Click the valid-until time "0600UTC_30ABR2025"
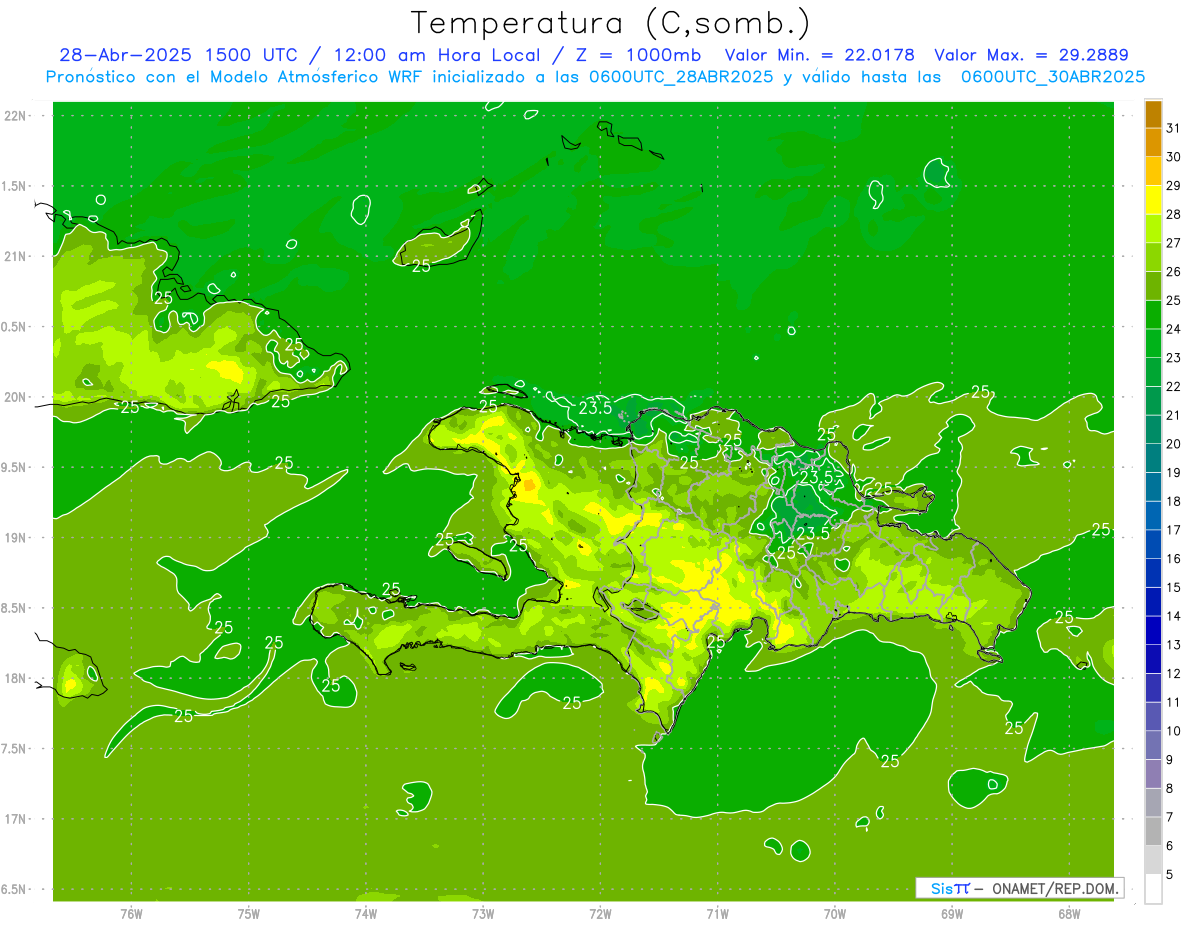Viewport: 1200px width, 927px height. [1053, 77]
